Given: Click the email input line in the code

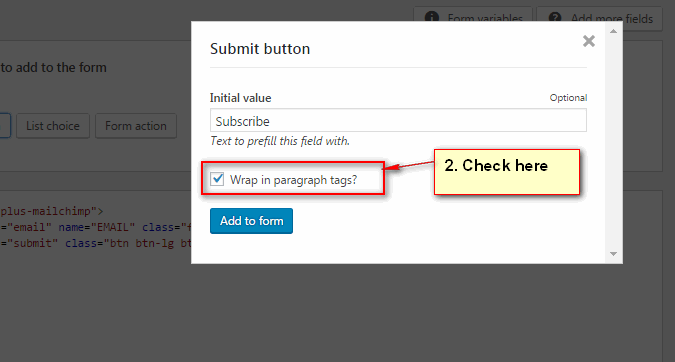Looking at the screenshot, I should pyautogui.click(x=96, y=227).
